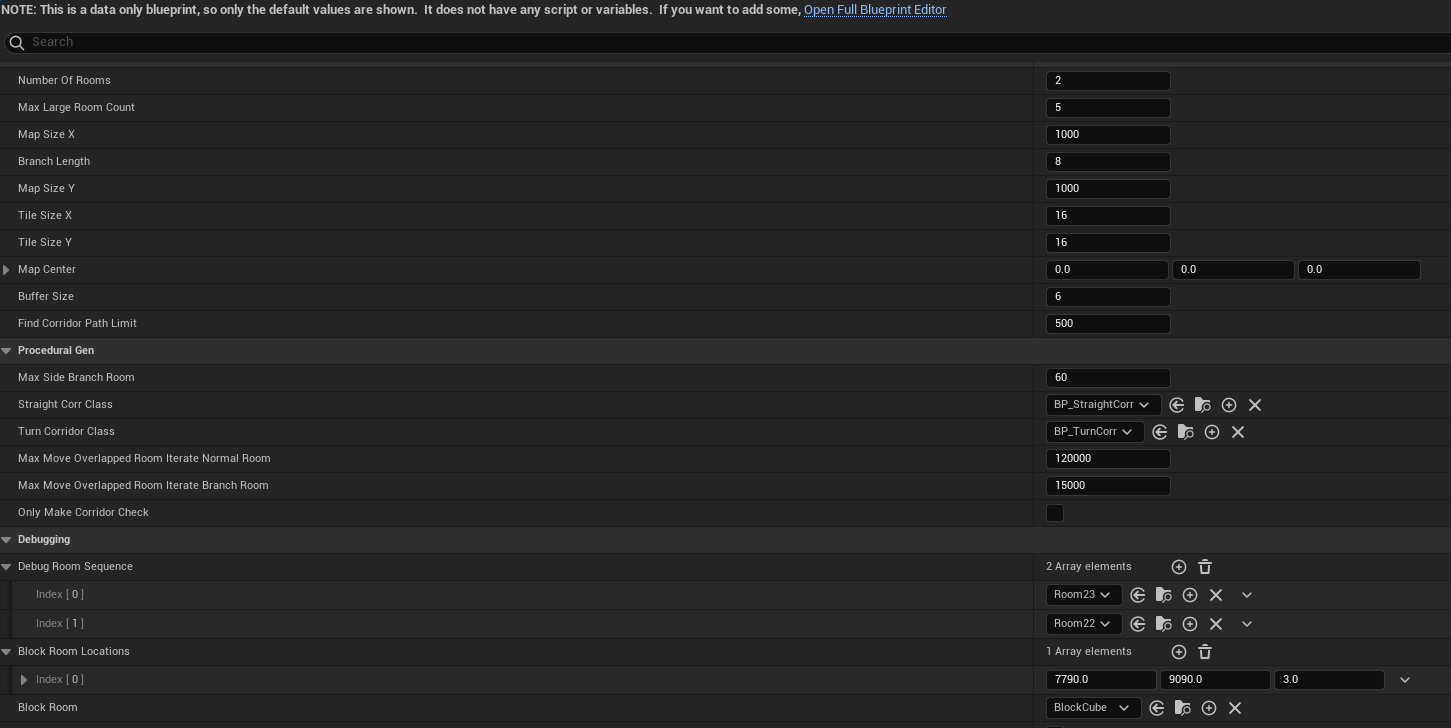This screenshot has width=1451, height=728.
Task: Clear the Room22 class entry
Action: [1216, 624]
